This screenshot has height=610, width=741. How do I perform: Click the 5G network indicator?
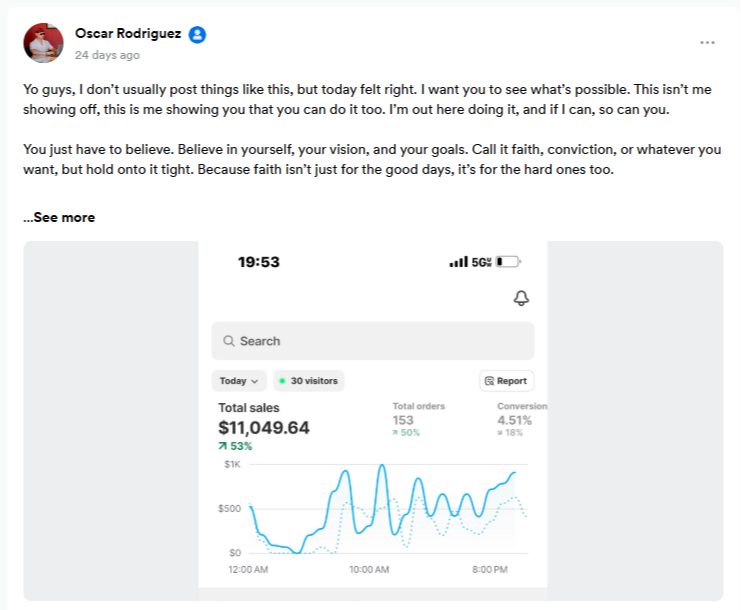point(480,262)
